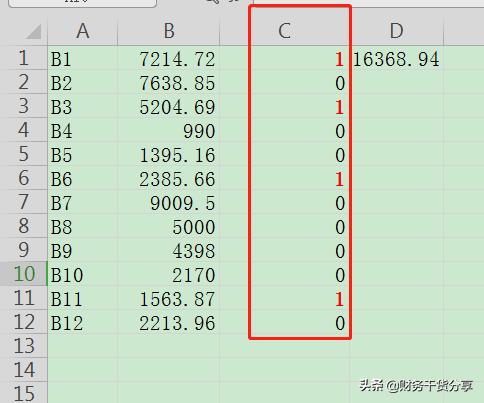484x403 pixels.
Task: Click the red 1 in row 3
Action: (x=339, y=107)
